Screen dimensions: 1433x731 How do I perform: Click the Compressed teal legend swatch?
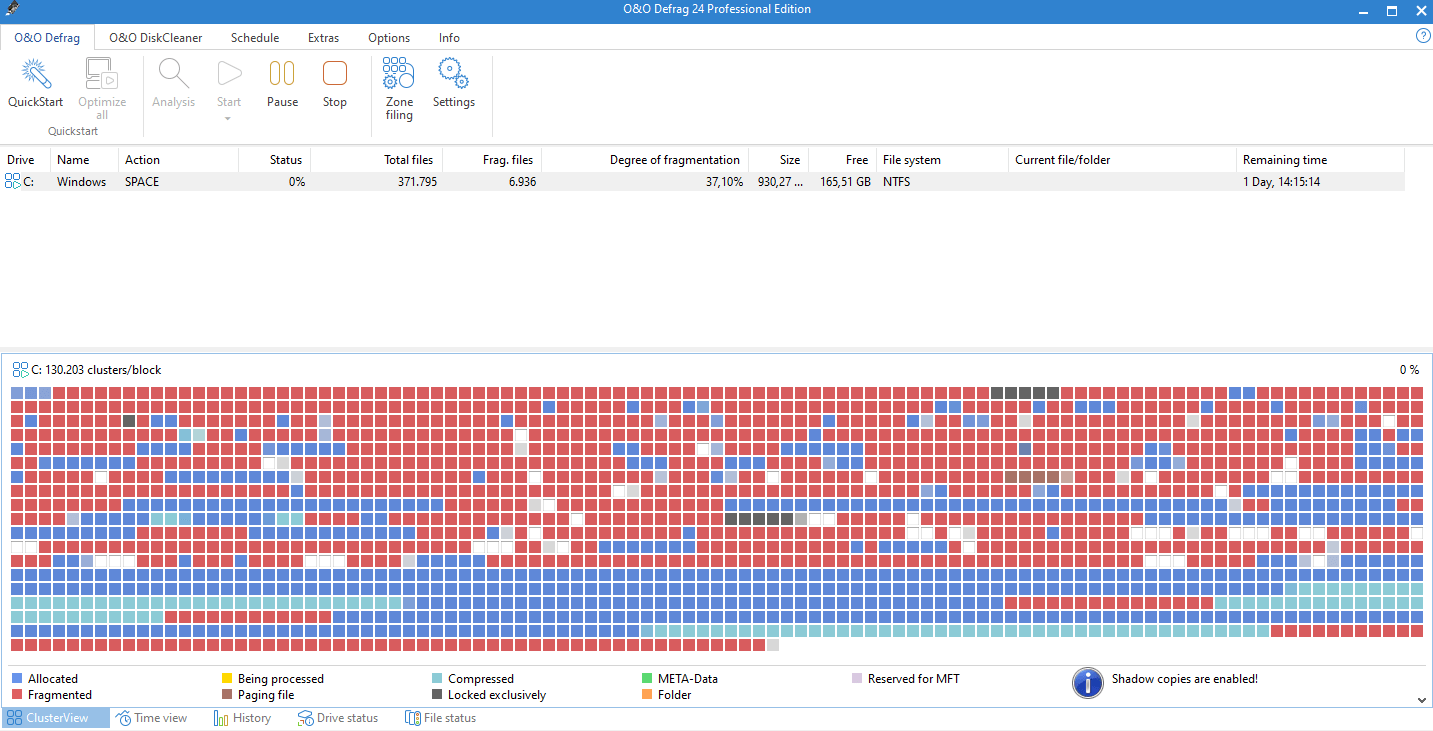(x=437, y=679)
